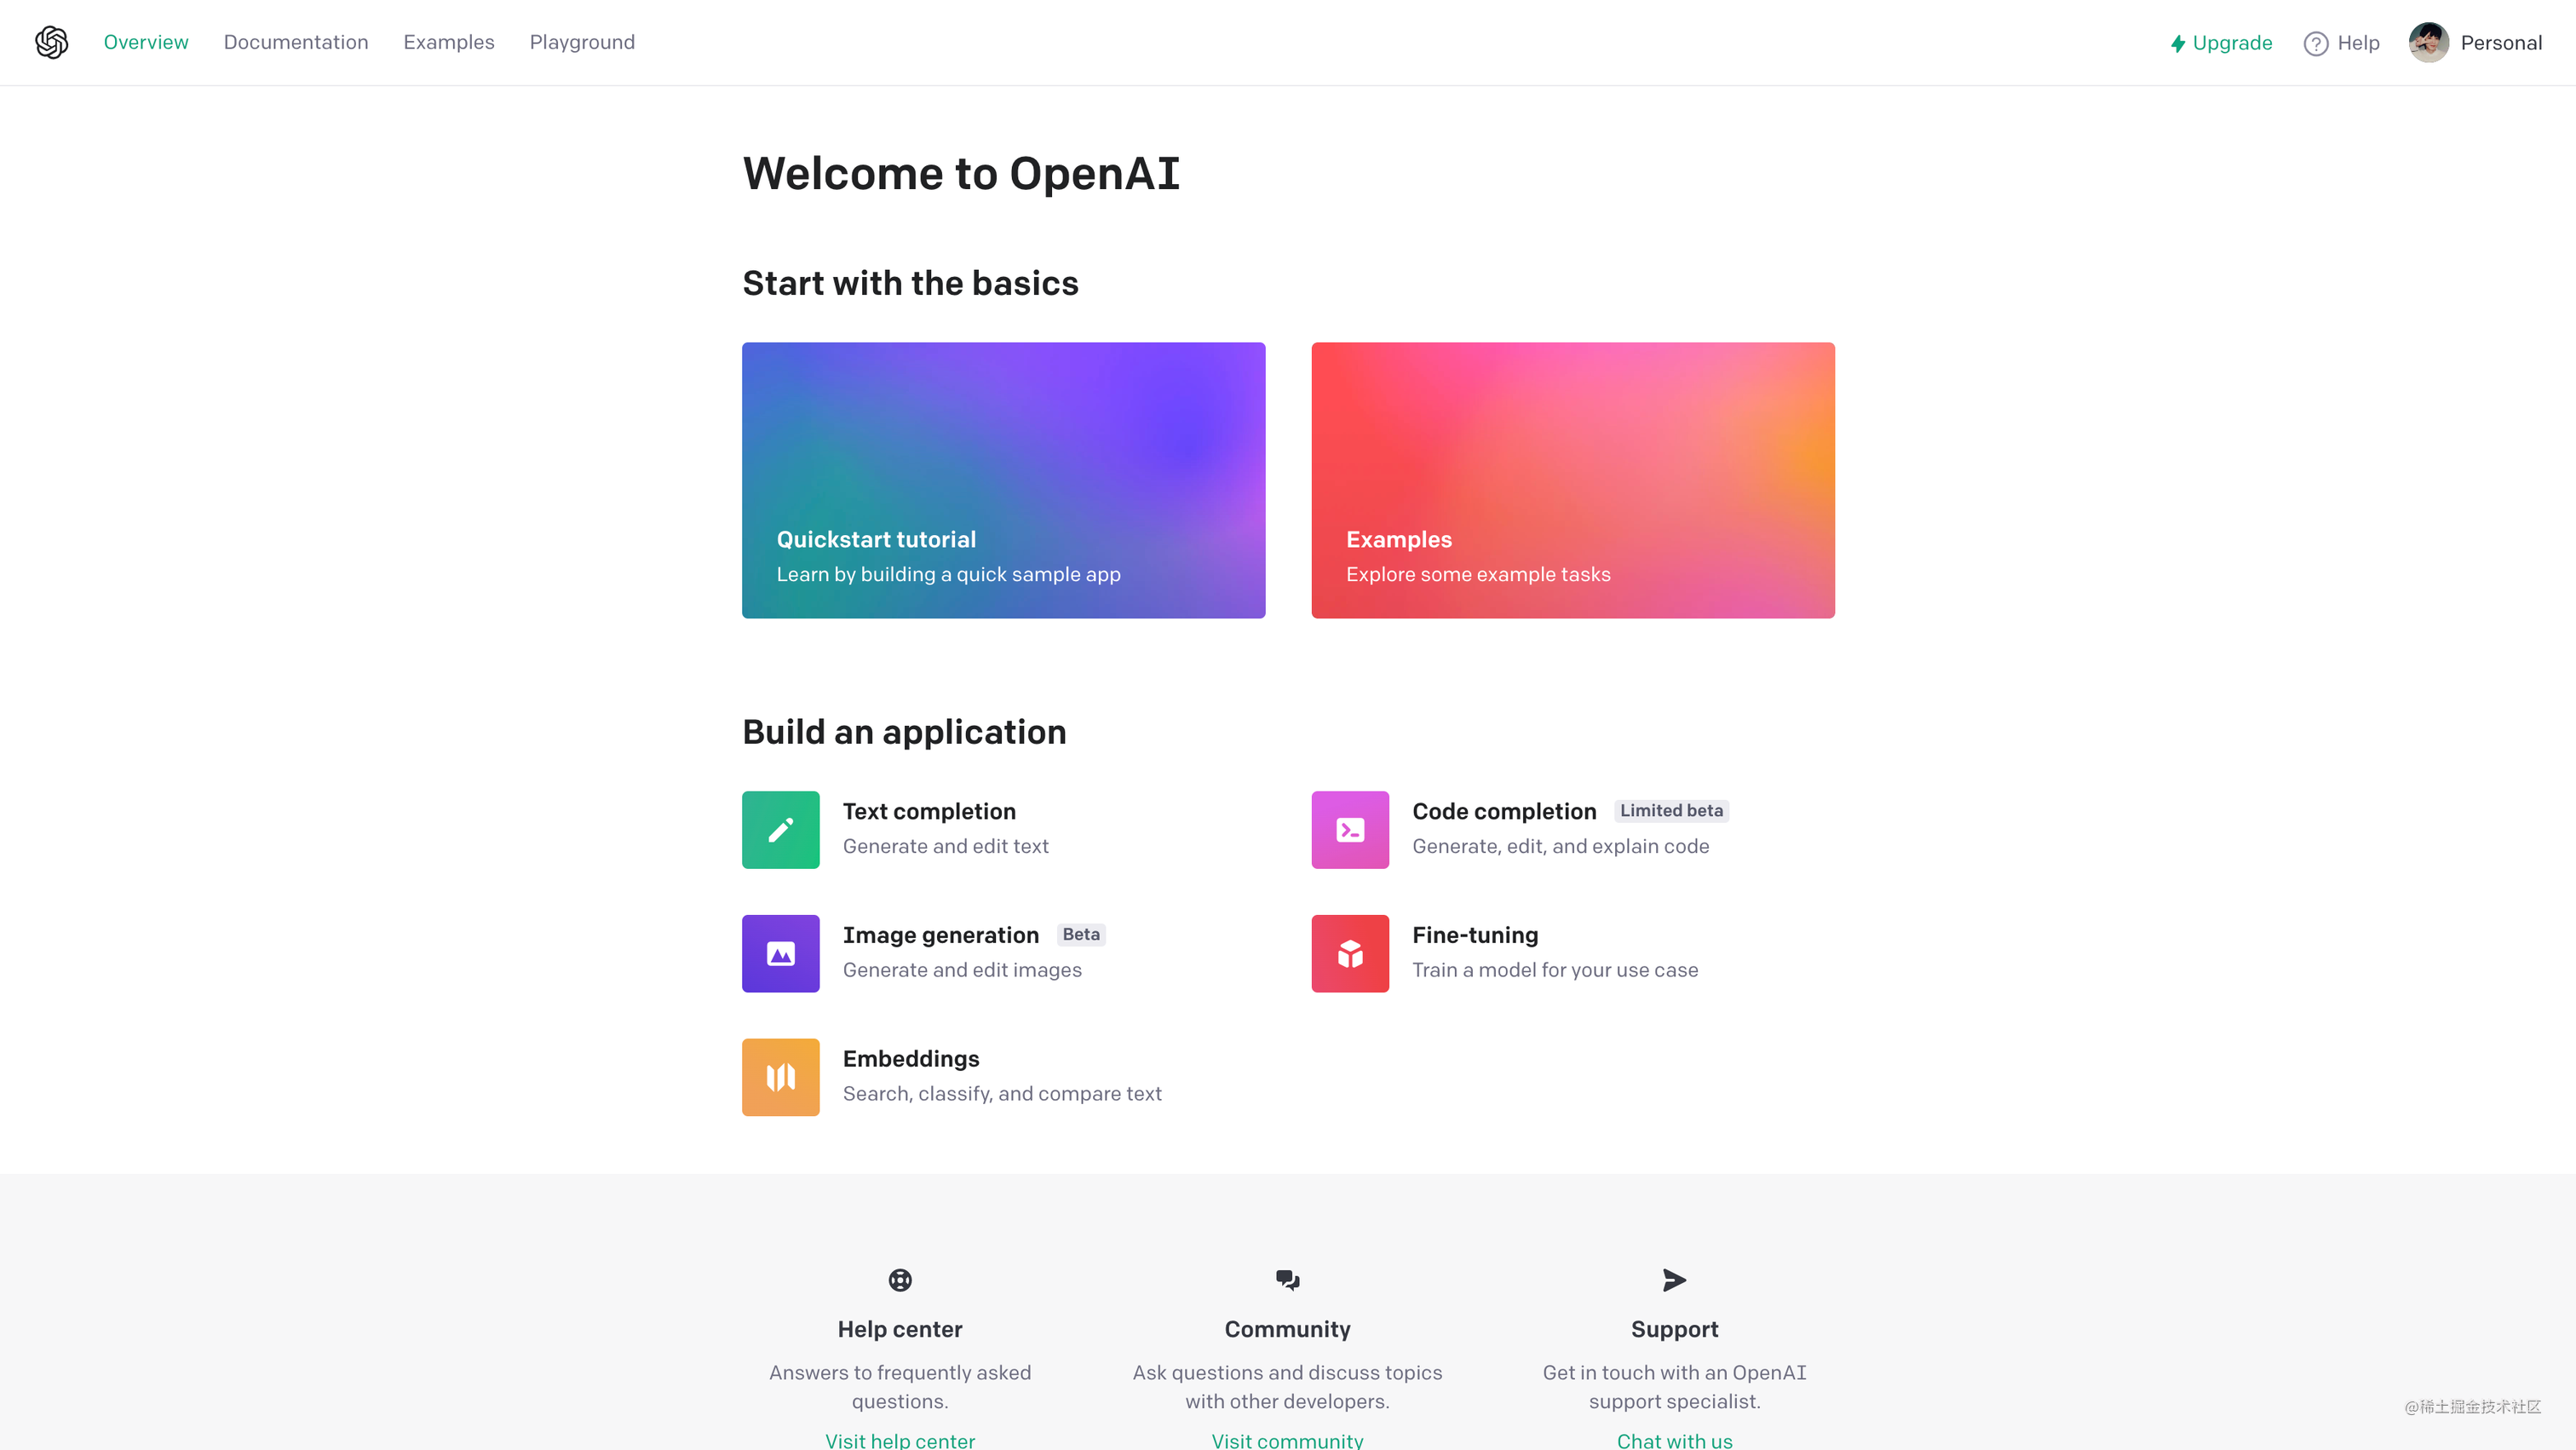Open the Personal account menu
Image resolution: width=2576 pixels, height=1450 pixels.
[x=2501, y=43]
